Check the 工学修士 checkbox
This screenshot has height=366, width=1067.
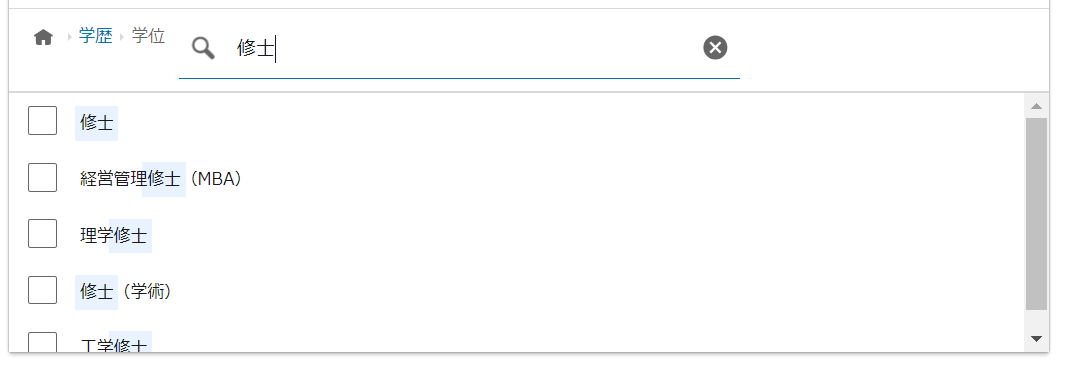pyautogui.click(x=42, y=342)
